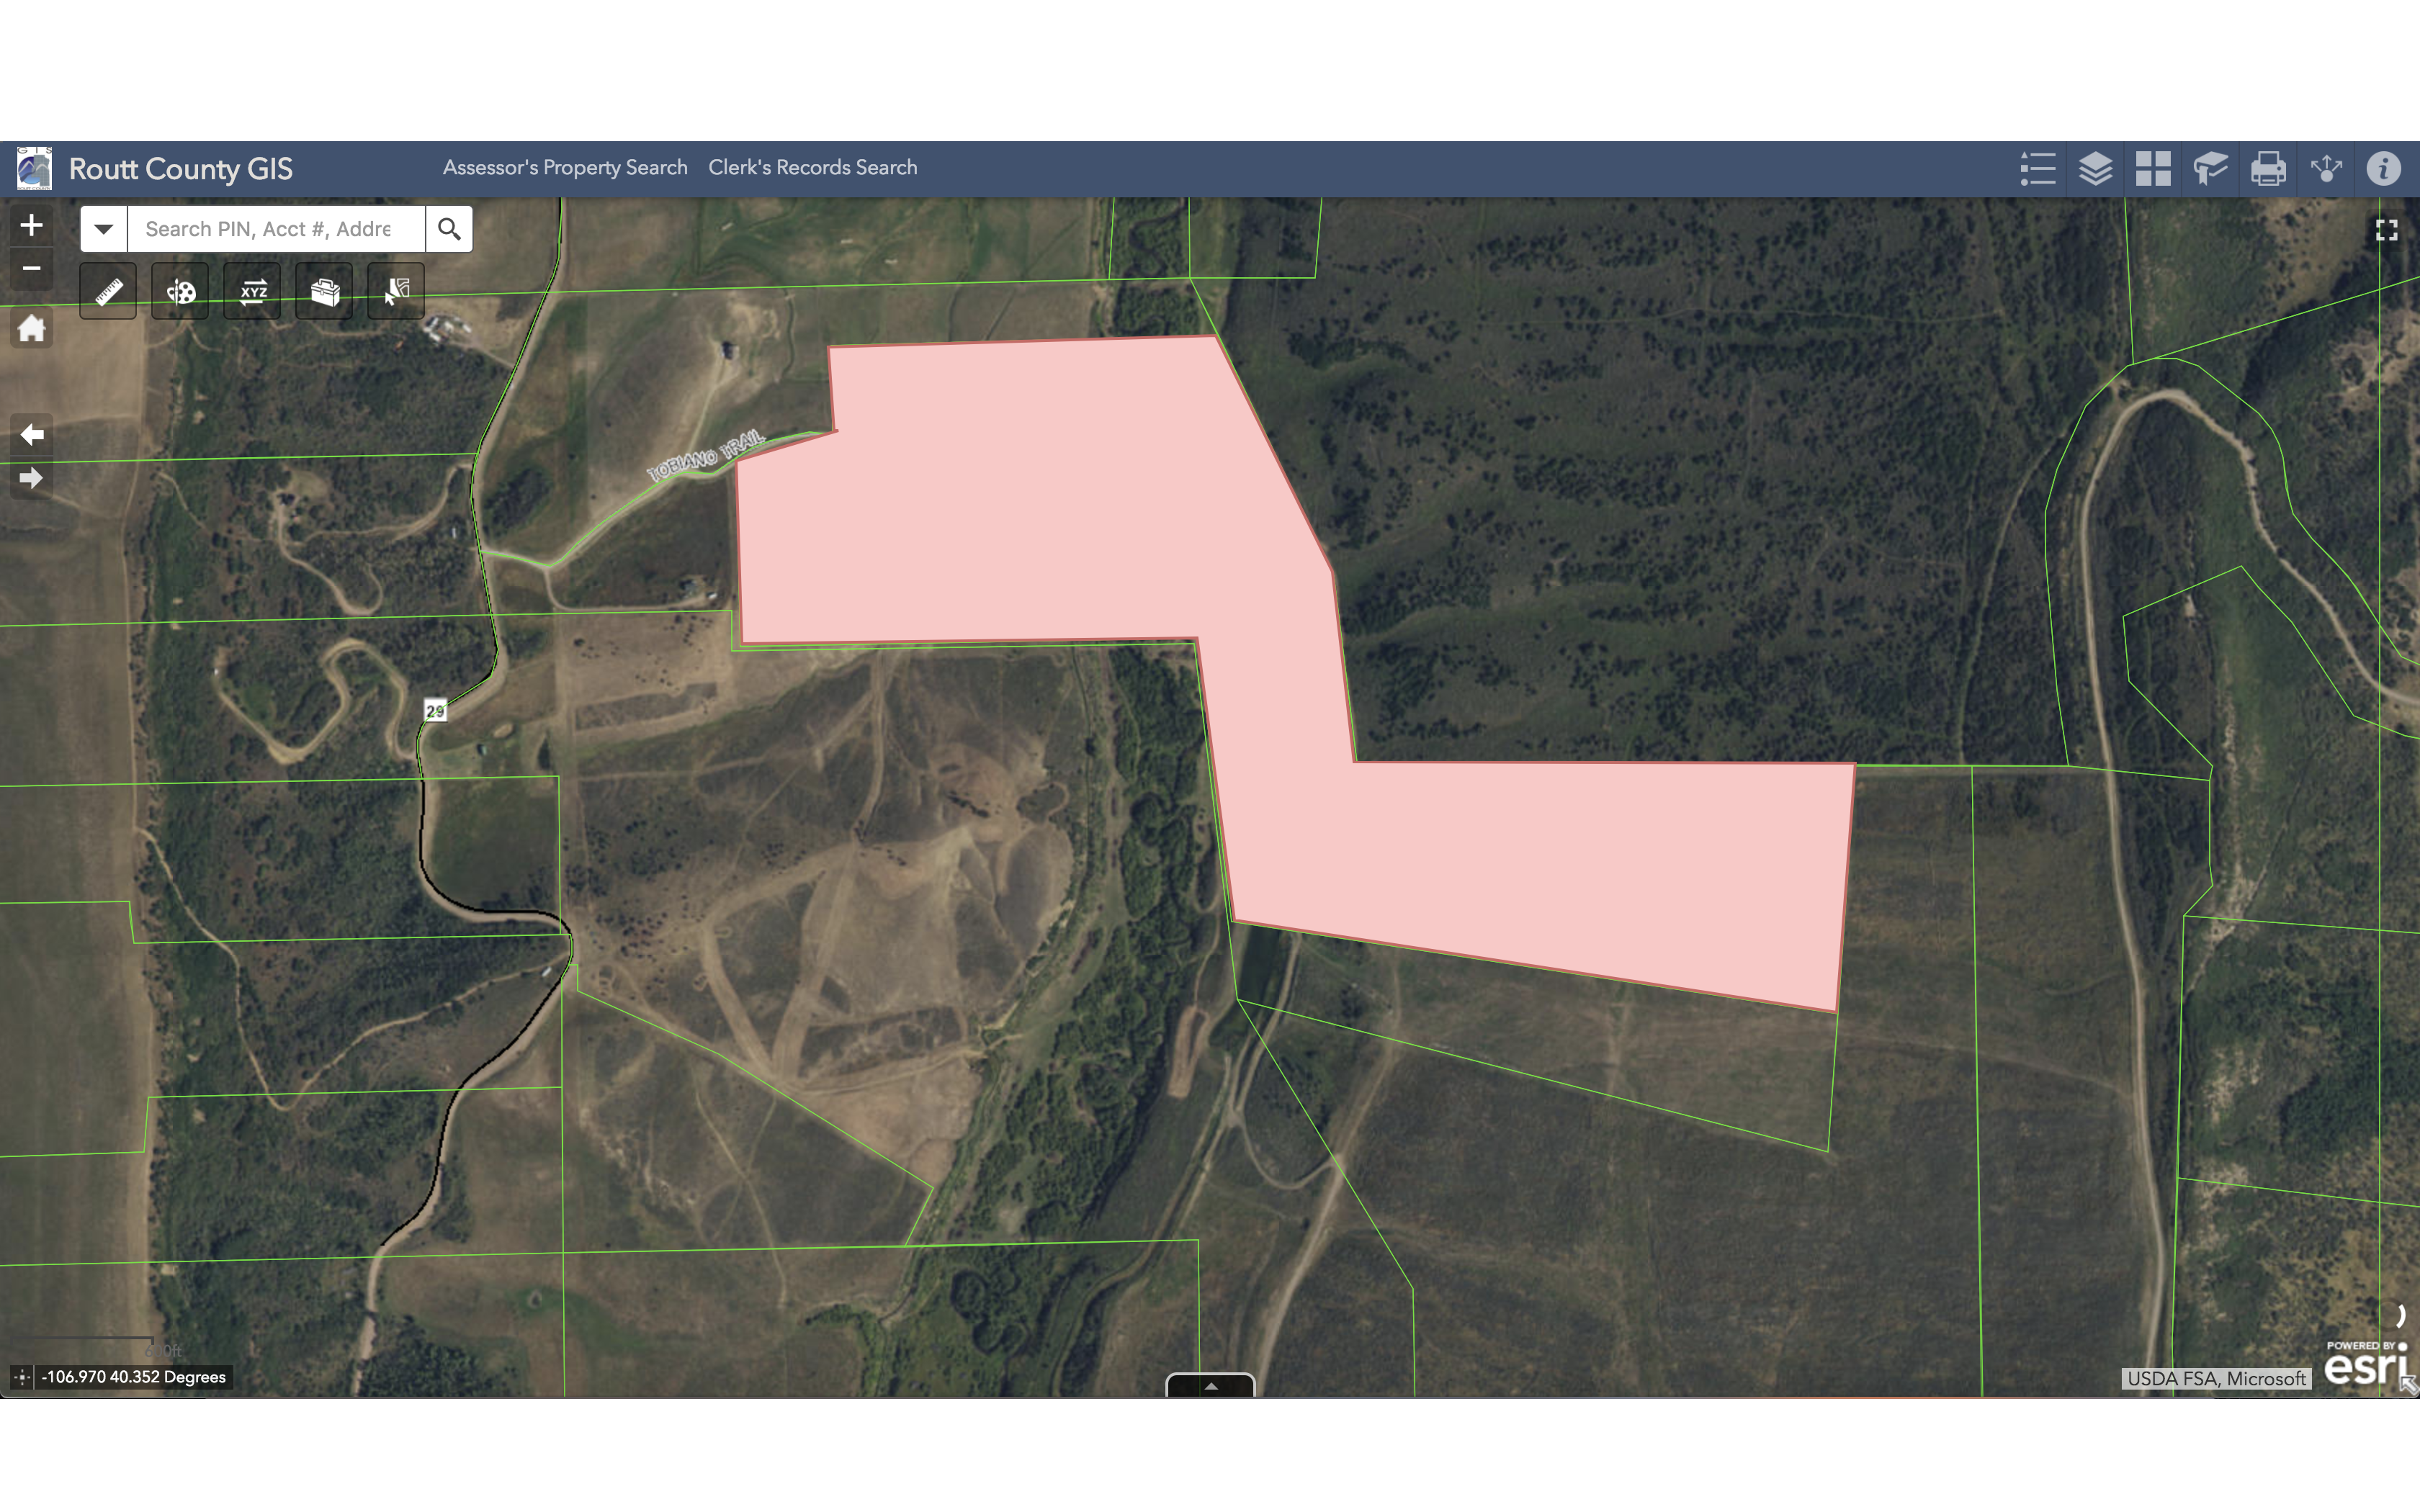Open the Measure ruler tool

coord(108,292)
